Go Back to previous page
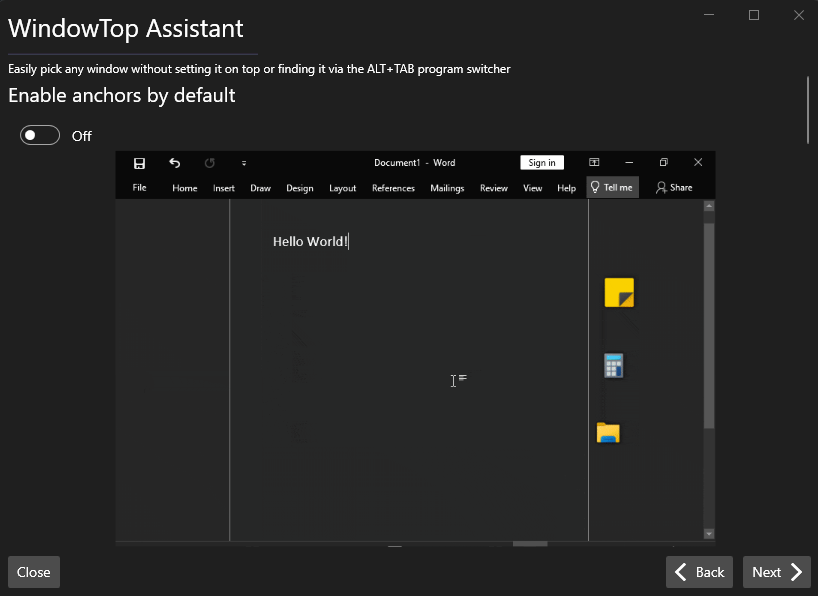The height and width of the screenshot is (596, 818). tap(699, 572)
